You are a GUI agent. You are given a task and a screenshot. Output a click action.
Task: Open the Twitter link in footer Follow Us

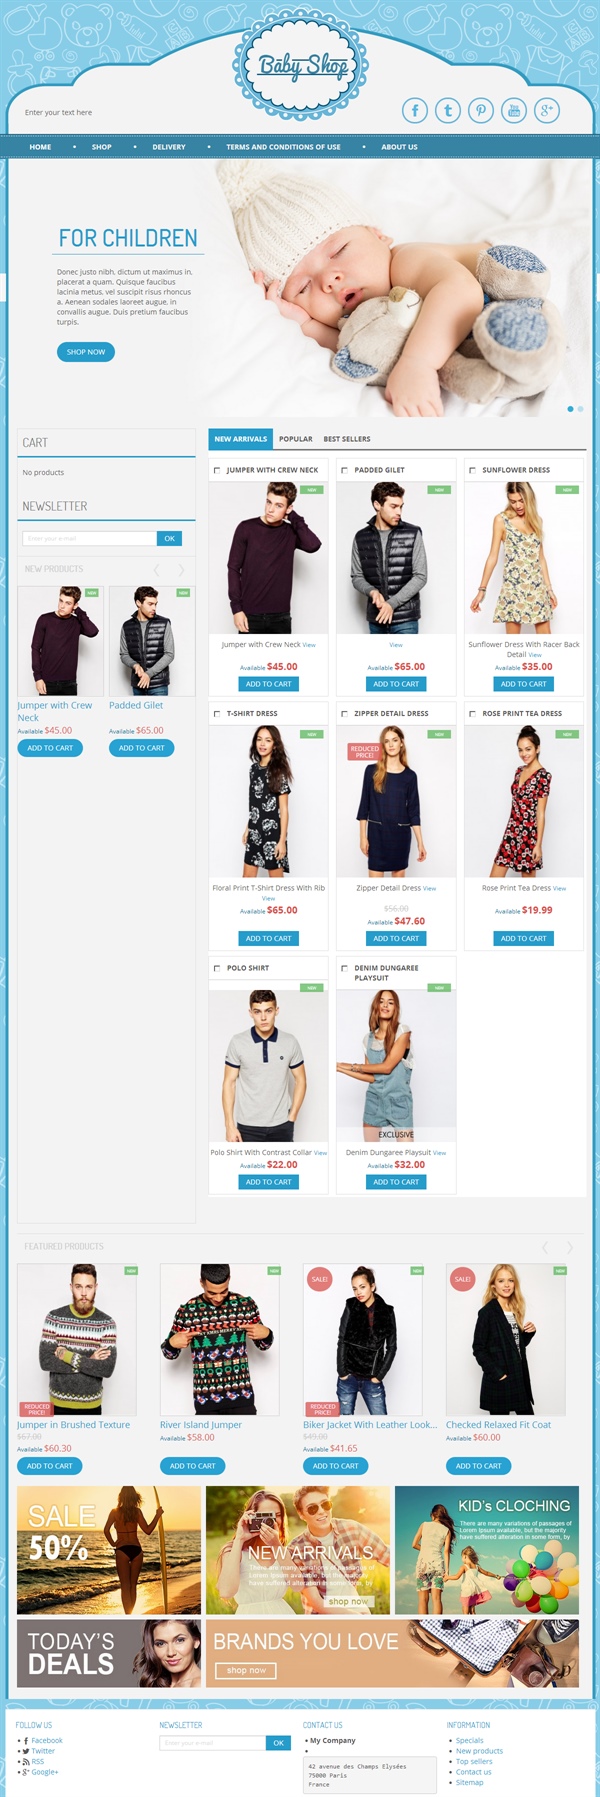43,1751
